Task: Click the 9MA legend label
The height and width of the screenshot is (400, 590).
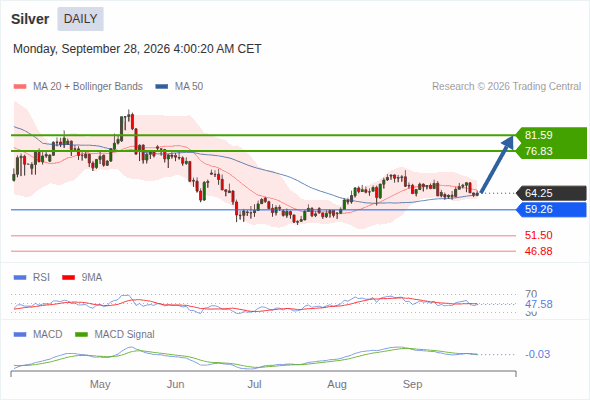Action: [x=92, y=278]
